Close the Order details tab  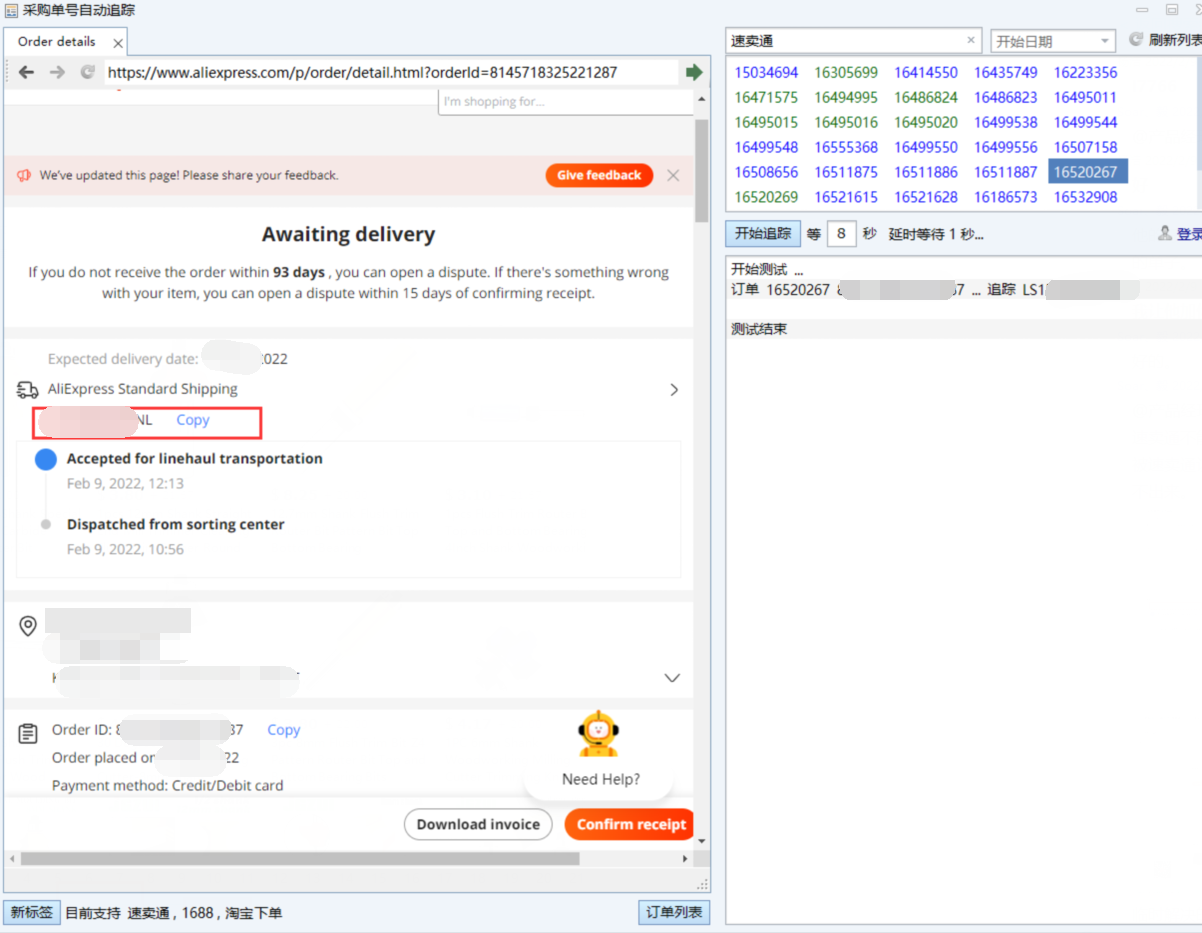[118, 43]
